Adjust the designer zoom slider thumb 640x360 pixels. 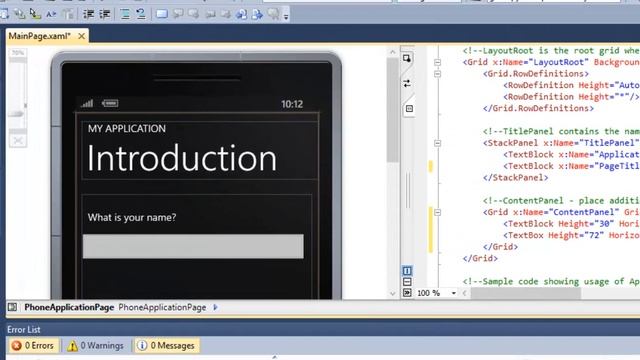point(17,113)
